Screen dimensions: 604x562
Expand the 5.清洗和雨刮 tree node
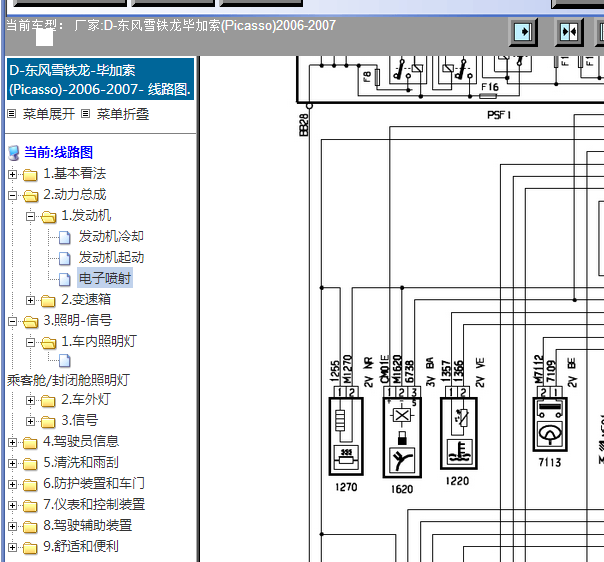pyautogui.click(x=12, y=463)
